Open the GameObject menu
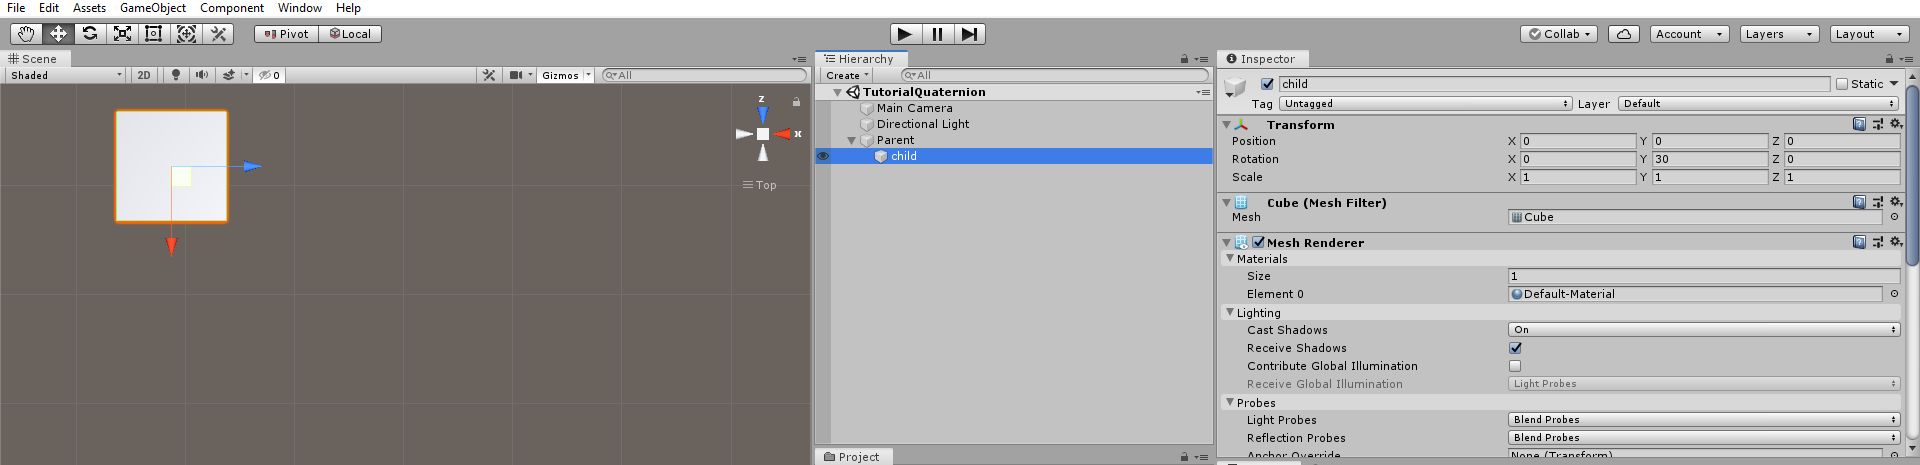1920x465 pixels. [x=153, y=8]
